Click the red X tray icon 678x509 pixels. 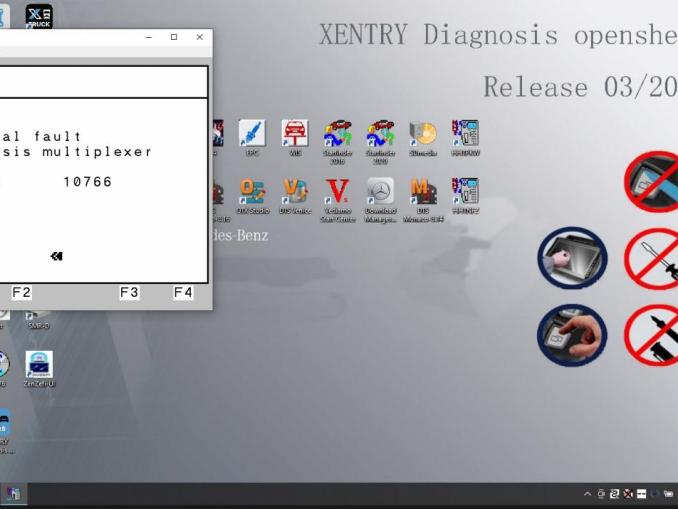[x=628, y=493]
